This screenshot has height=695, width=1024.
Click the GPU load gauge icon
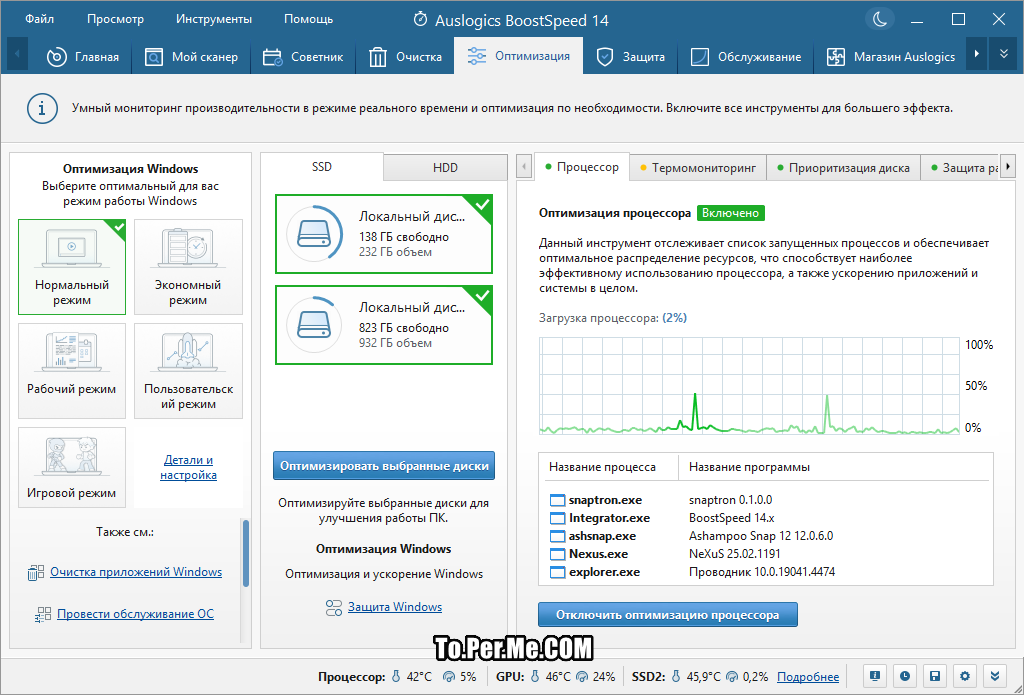coord(583,677)
